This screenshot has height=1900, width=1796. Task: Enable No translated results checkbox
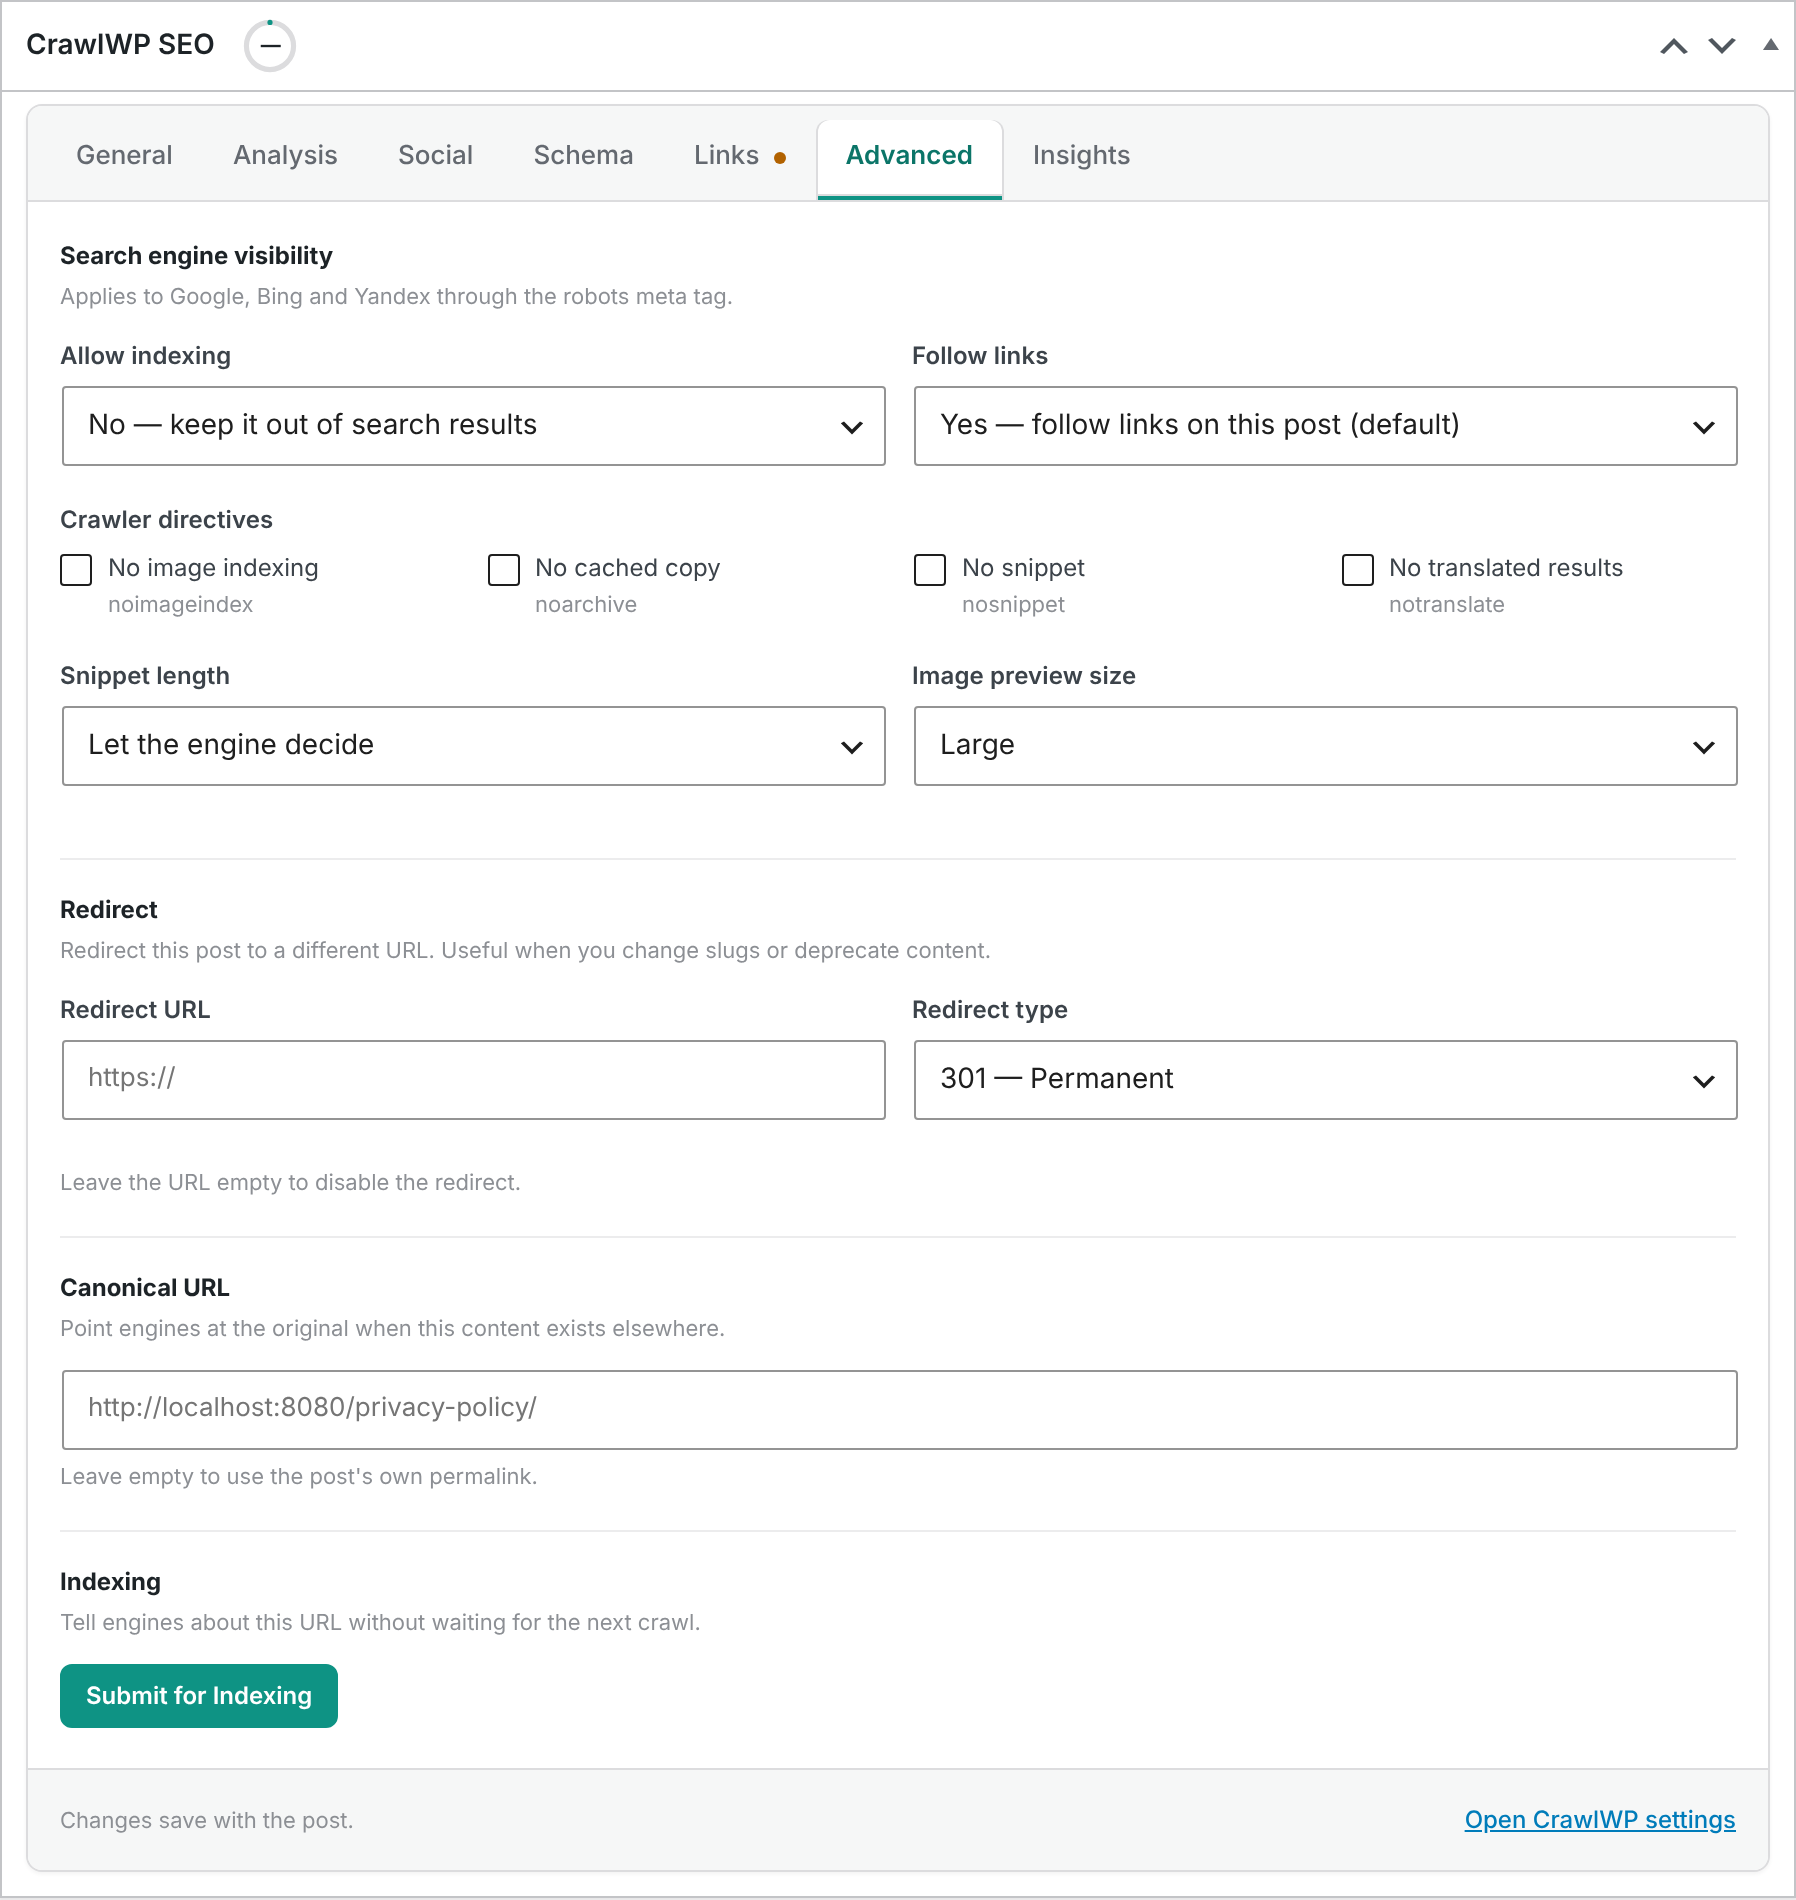(1357, 570)
